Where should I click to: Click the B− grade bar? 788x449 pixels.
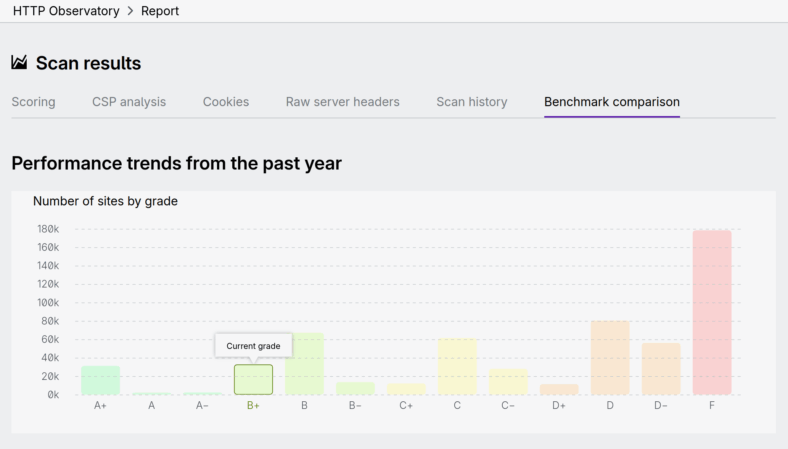tap(355, 389)
